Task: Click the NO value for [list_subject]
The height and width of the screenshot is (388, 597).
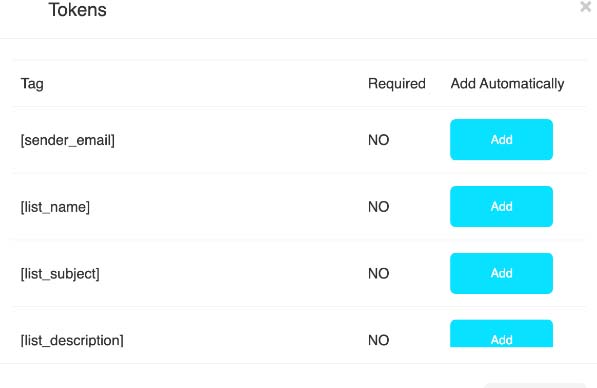Action: pos(378,273)
